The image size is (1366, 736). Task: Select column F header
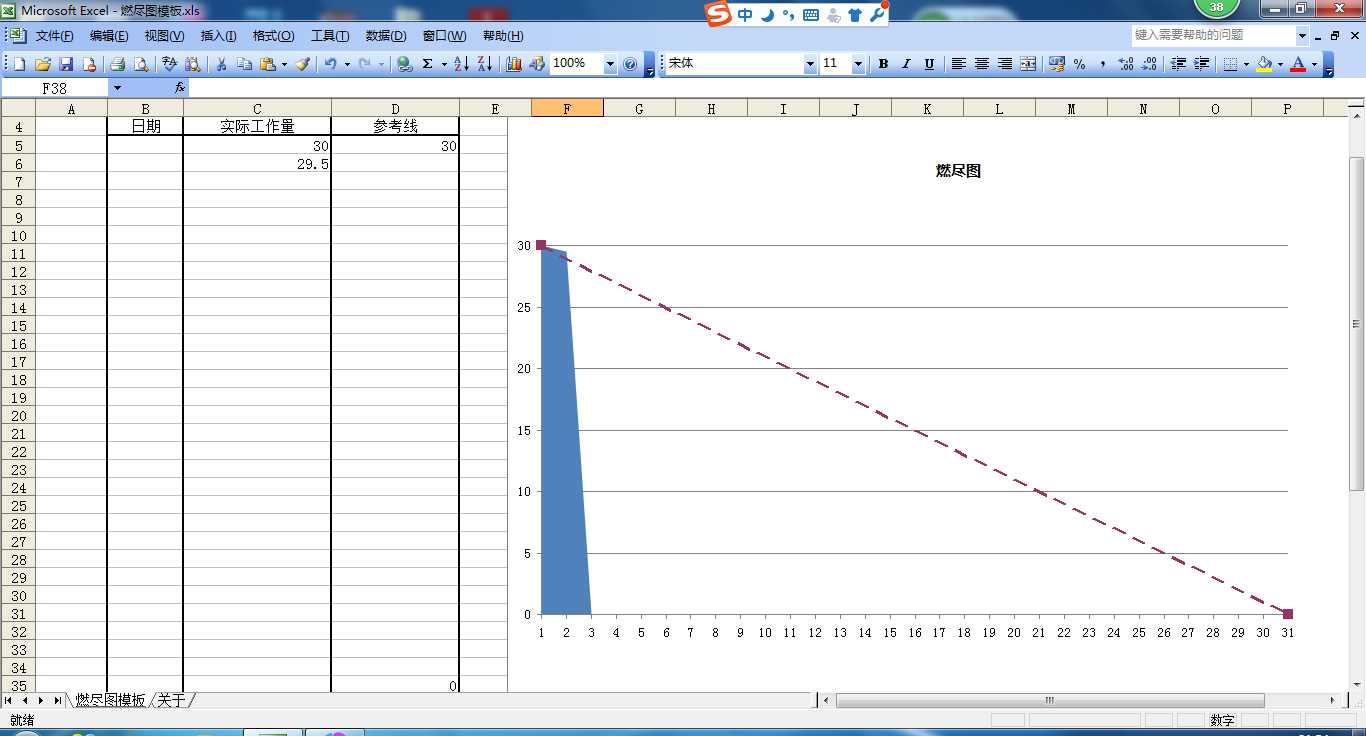[567, 108]
